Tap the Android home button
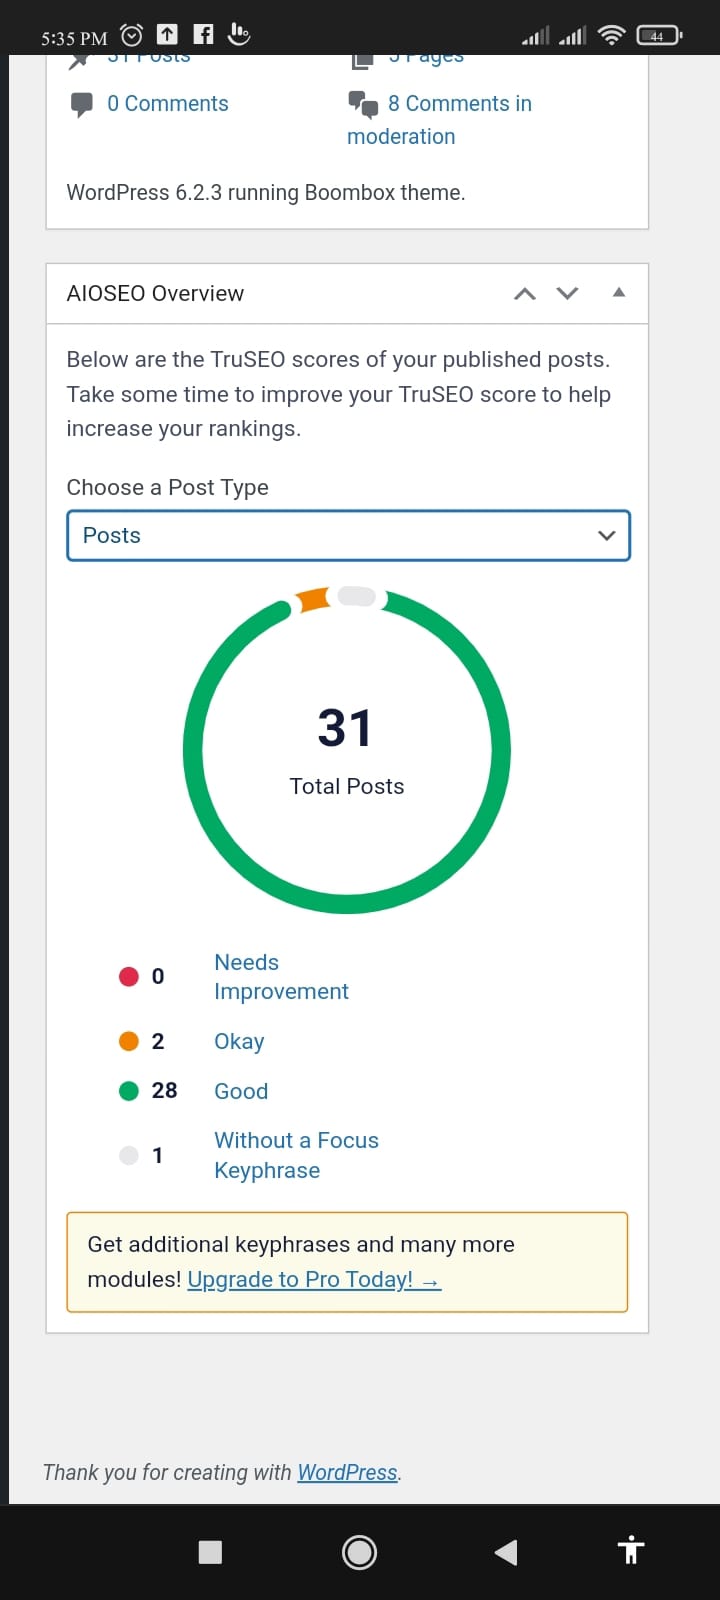This screenshot has height=1600, width=720. [x=359, y=1552]
